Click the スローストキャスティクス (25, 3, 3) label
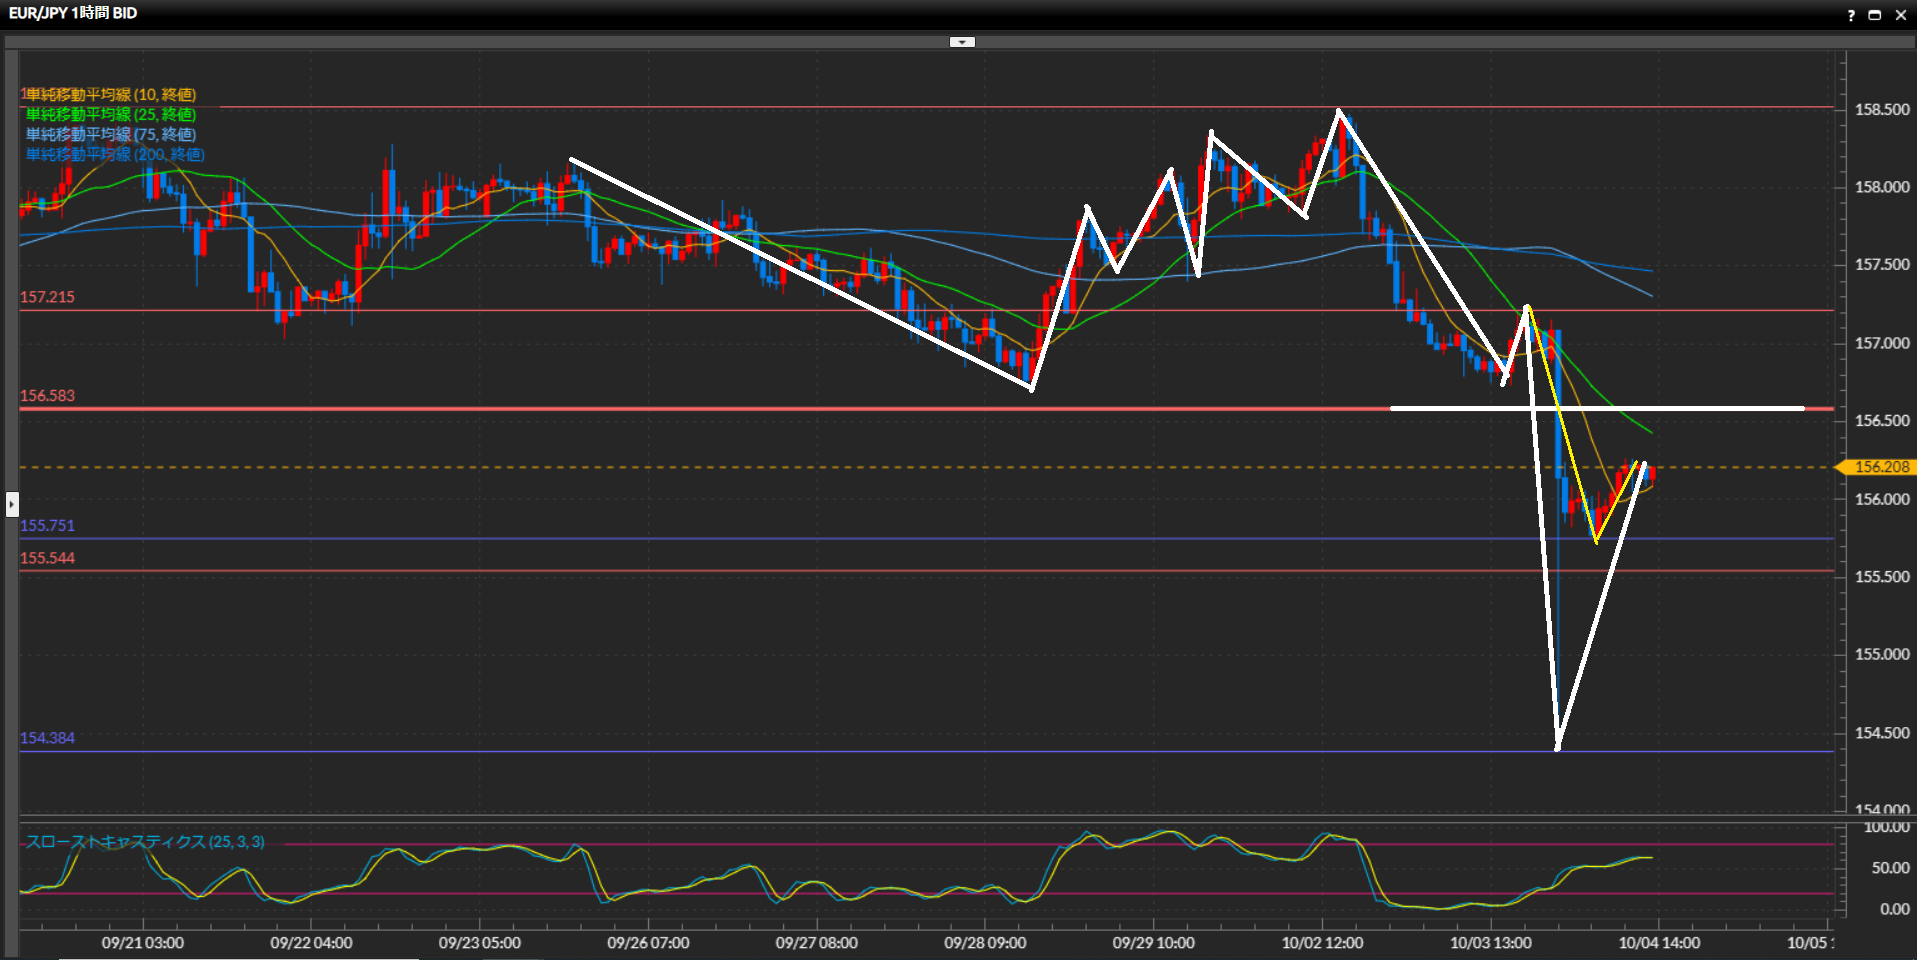1917x960 pixels. 145,842
